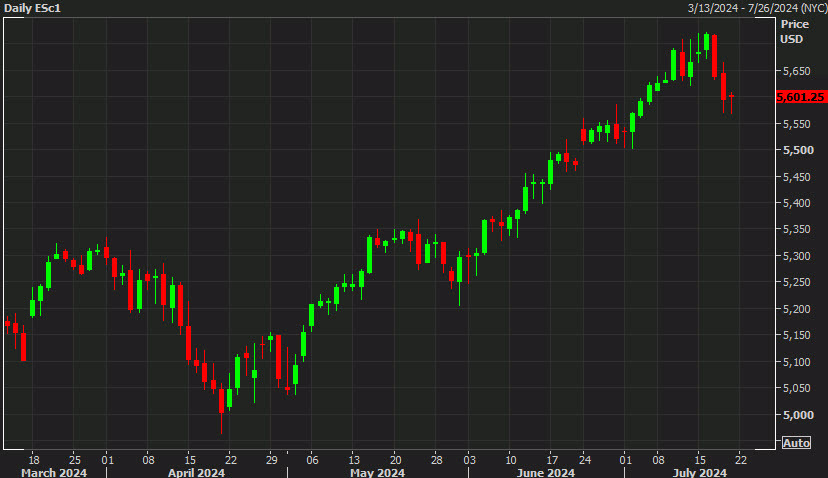Select the 5,601.25 current price tag
828x478 pixels.
[798, 97]
